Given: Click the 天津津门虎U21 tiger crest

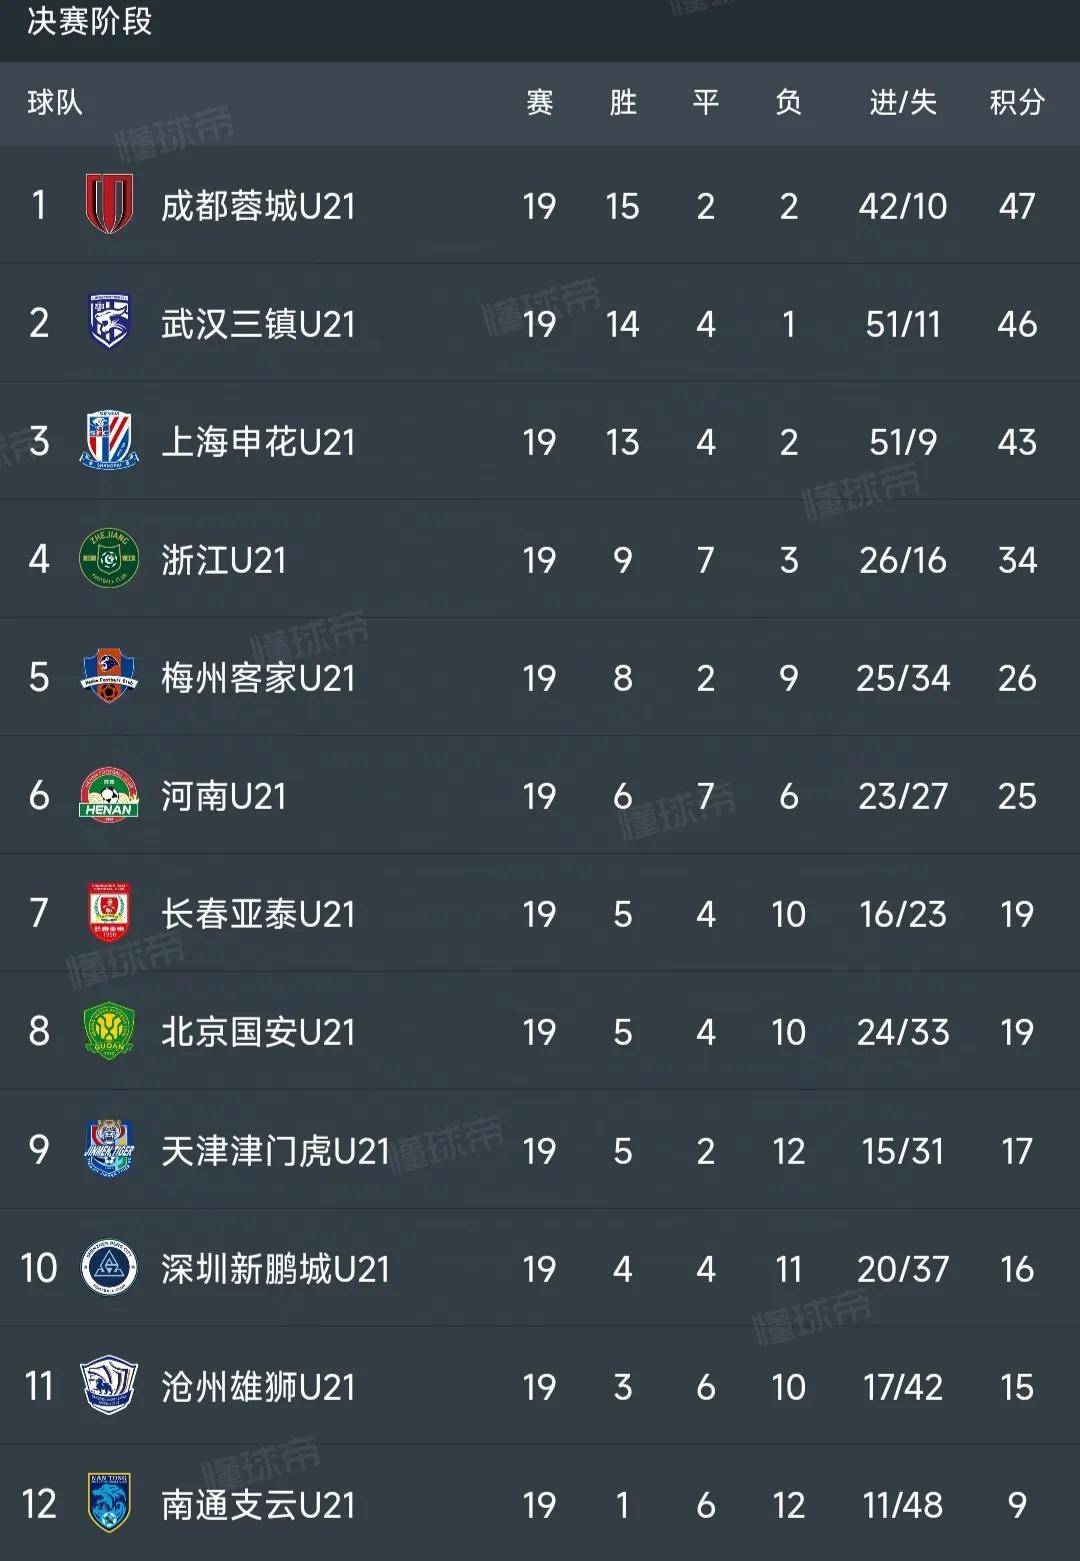Looking at the screenshot, I should tap(110, 1151).
